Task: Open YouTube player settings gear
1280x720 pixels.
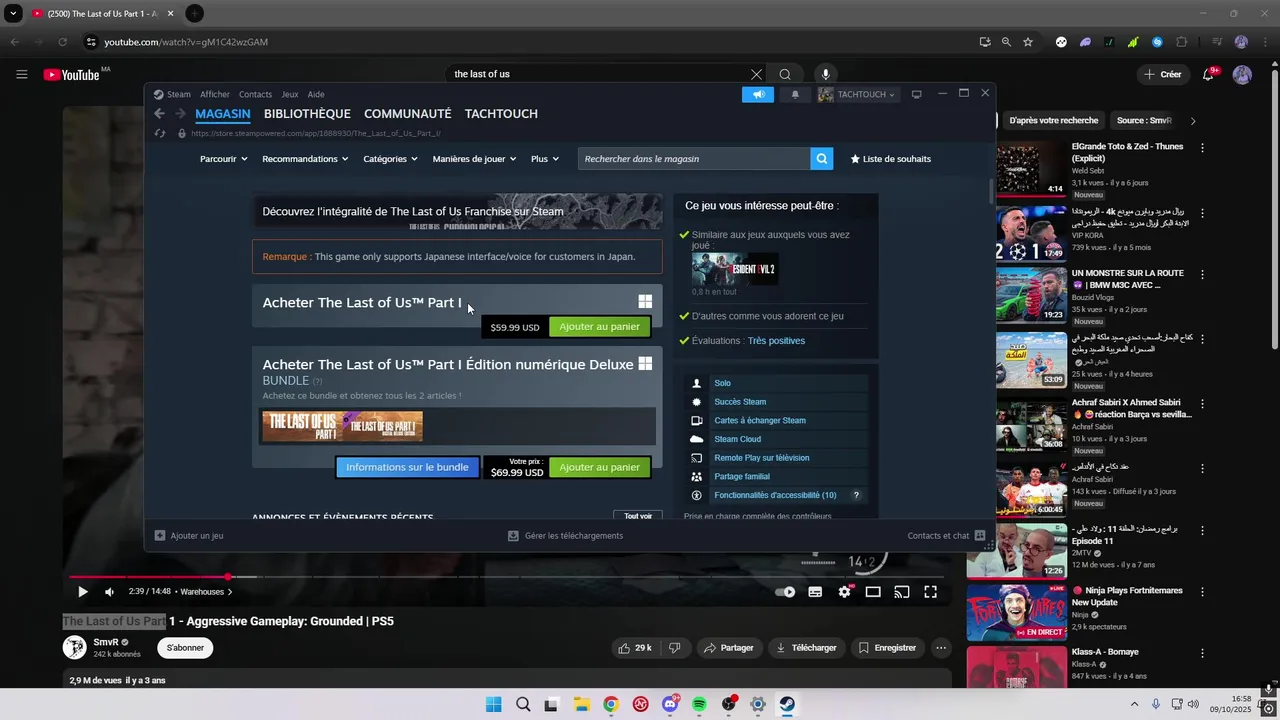Action: click(x=844, y=592)
